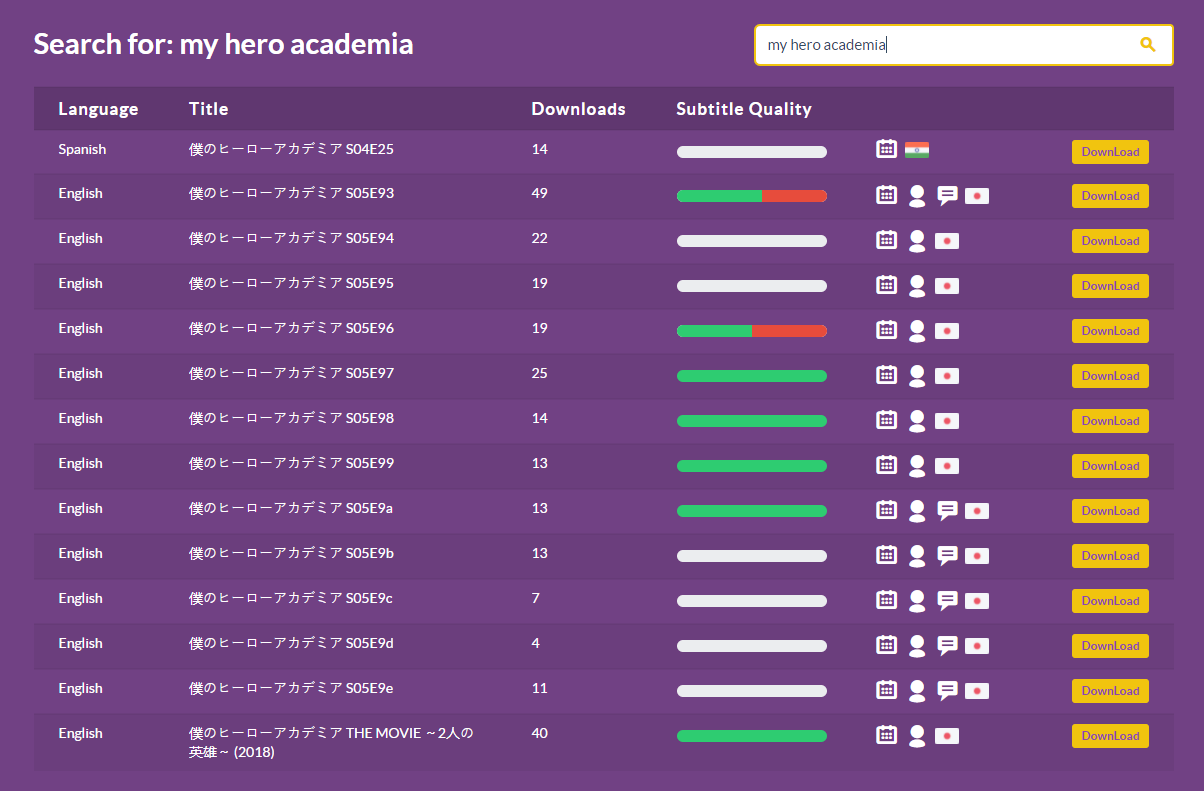Open comment icon in S05E9d row

(x=948, y=646)
